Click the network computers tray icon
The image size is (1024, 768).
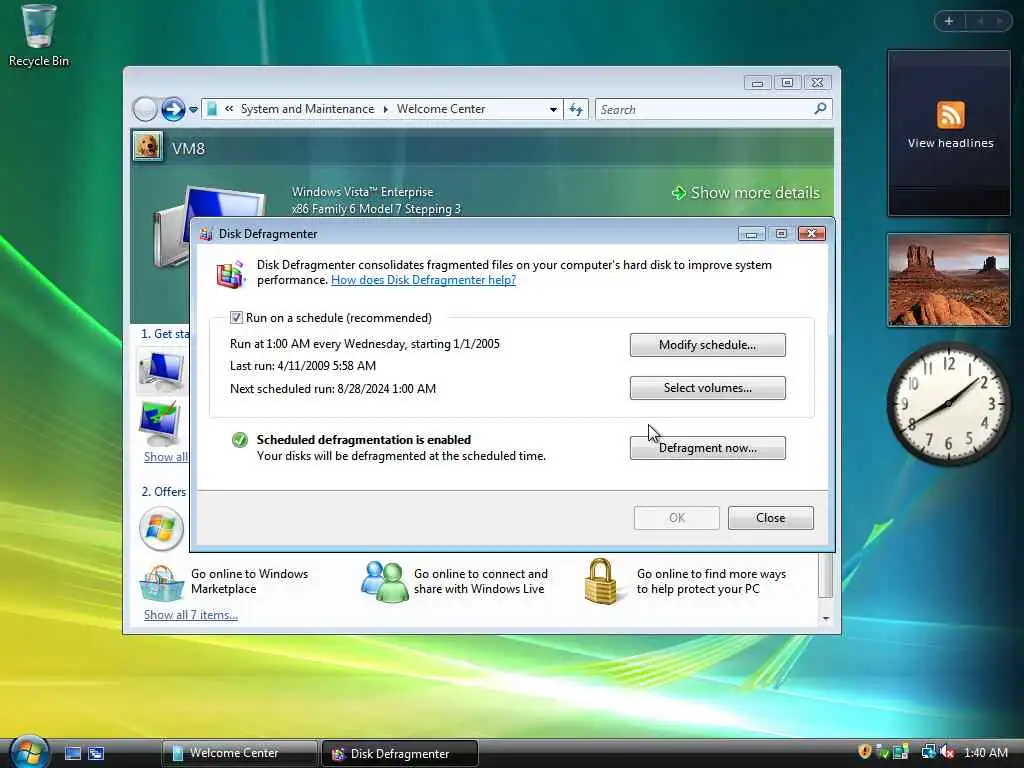(x=927, y=752)
